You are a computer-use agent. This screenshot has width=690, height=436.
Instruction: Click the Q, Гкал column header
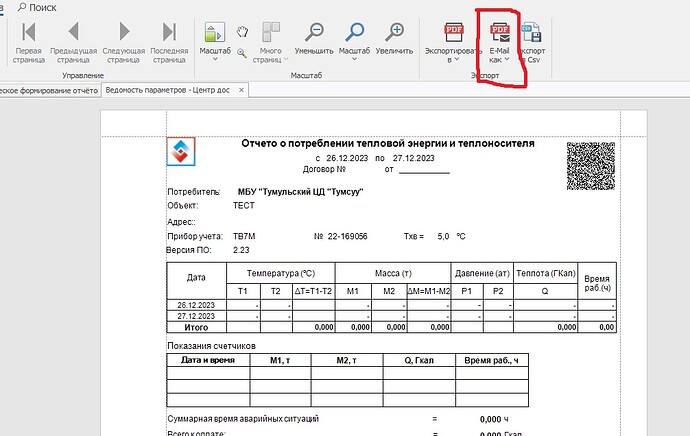(x=419, y=360)
